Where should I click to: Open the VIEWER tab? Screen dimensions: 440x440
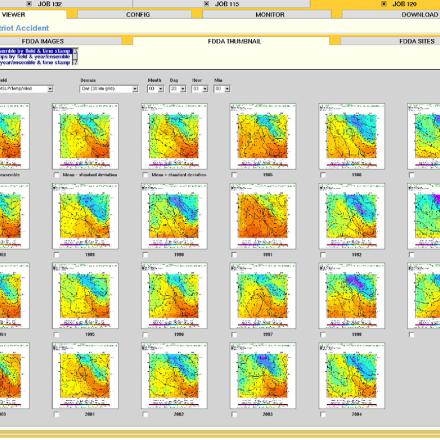(33, 14)
